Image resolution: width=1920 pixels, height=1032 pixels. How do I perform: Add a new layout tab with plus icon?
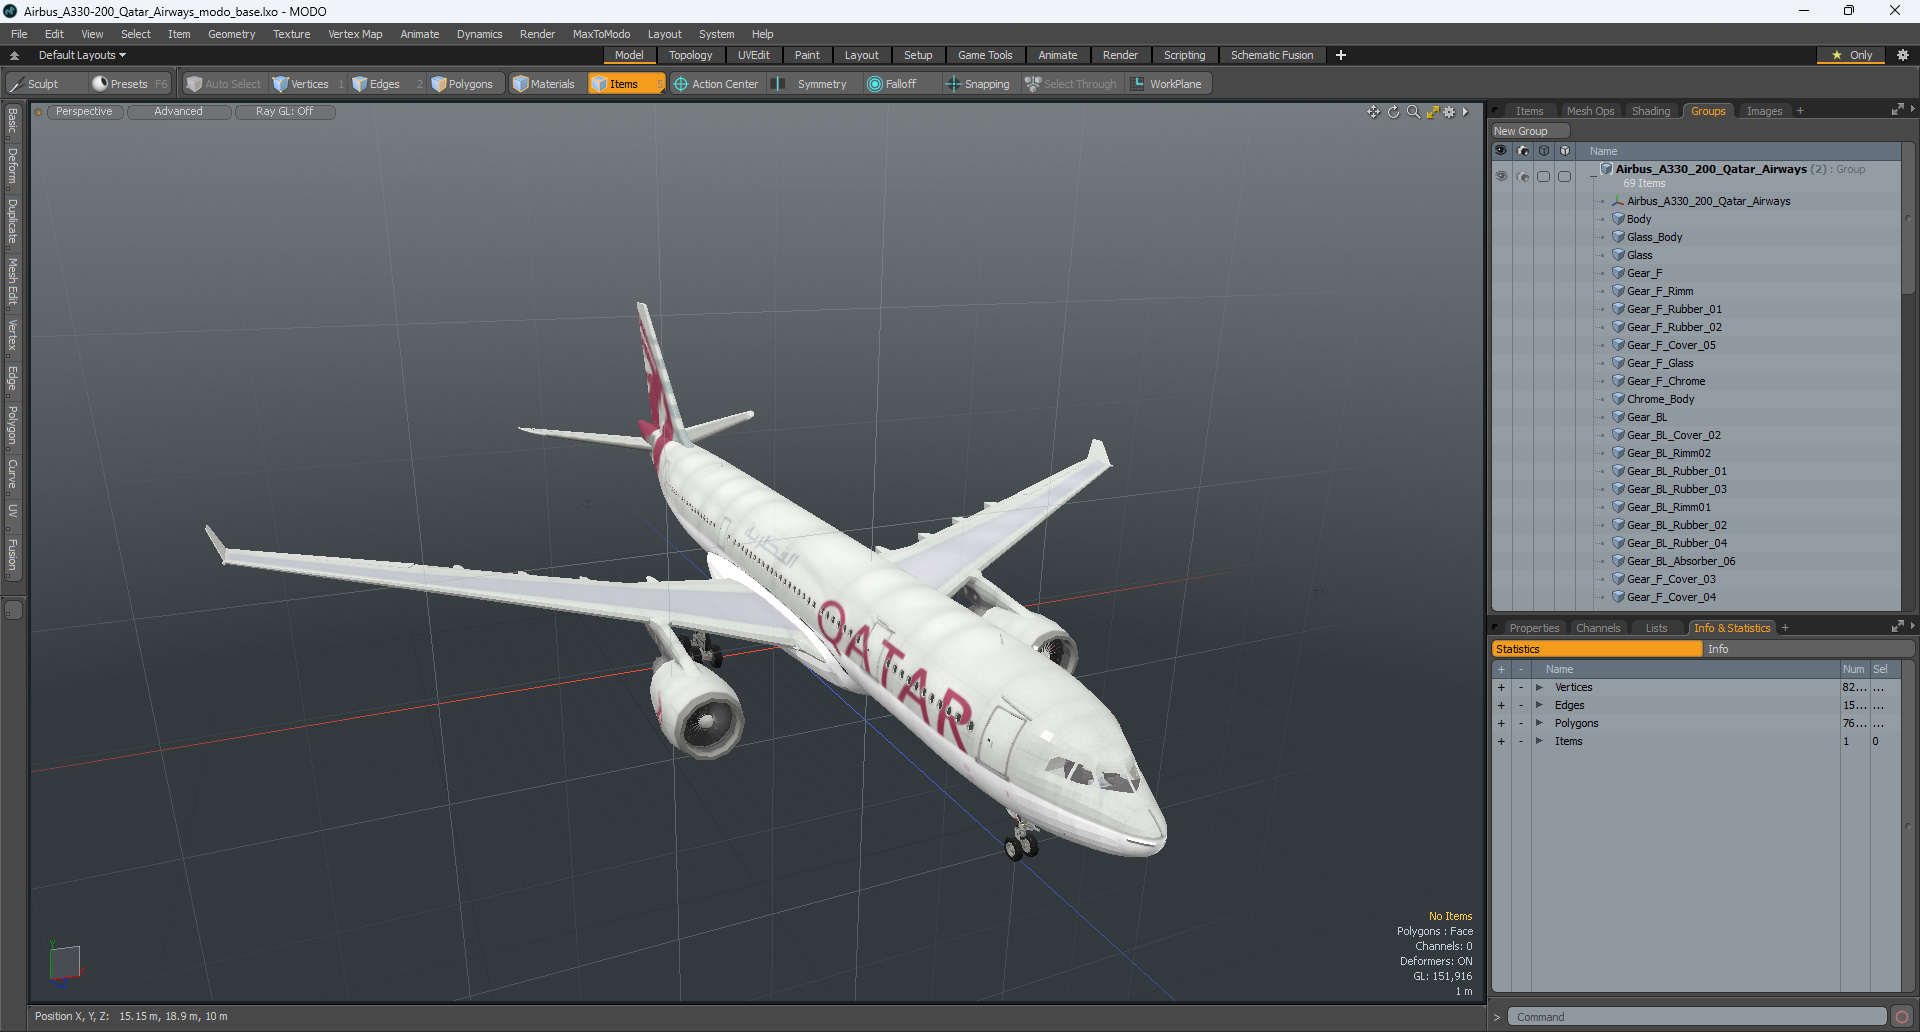pos(1341,55)
